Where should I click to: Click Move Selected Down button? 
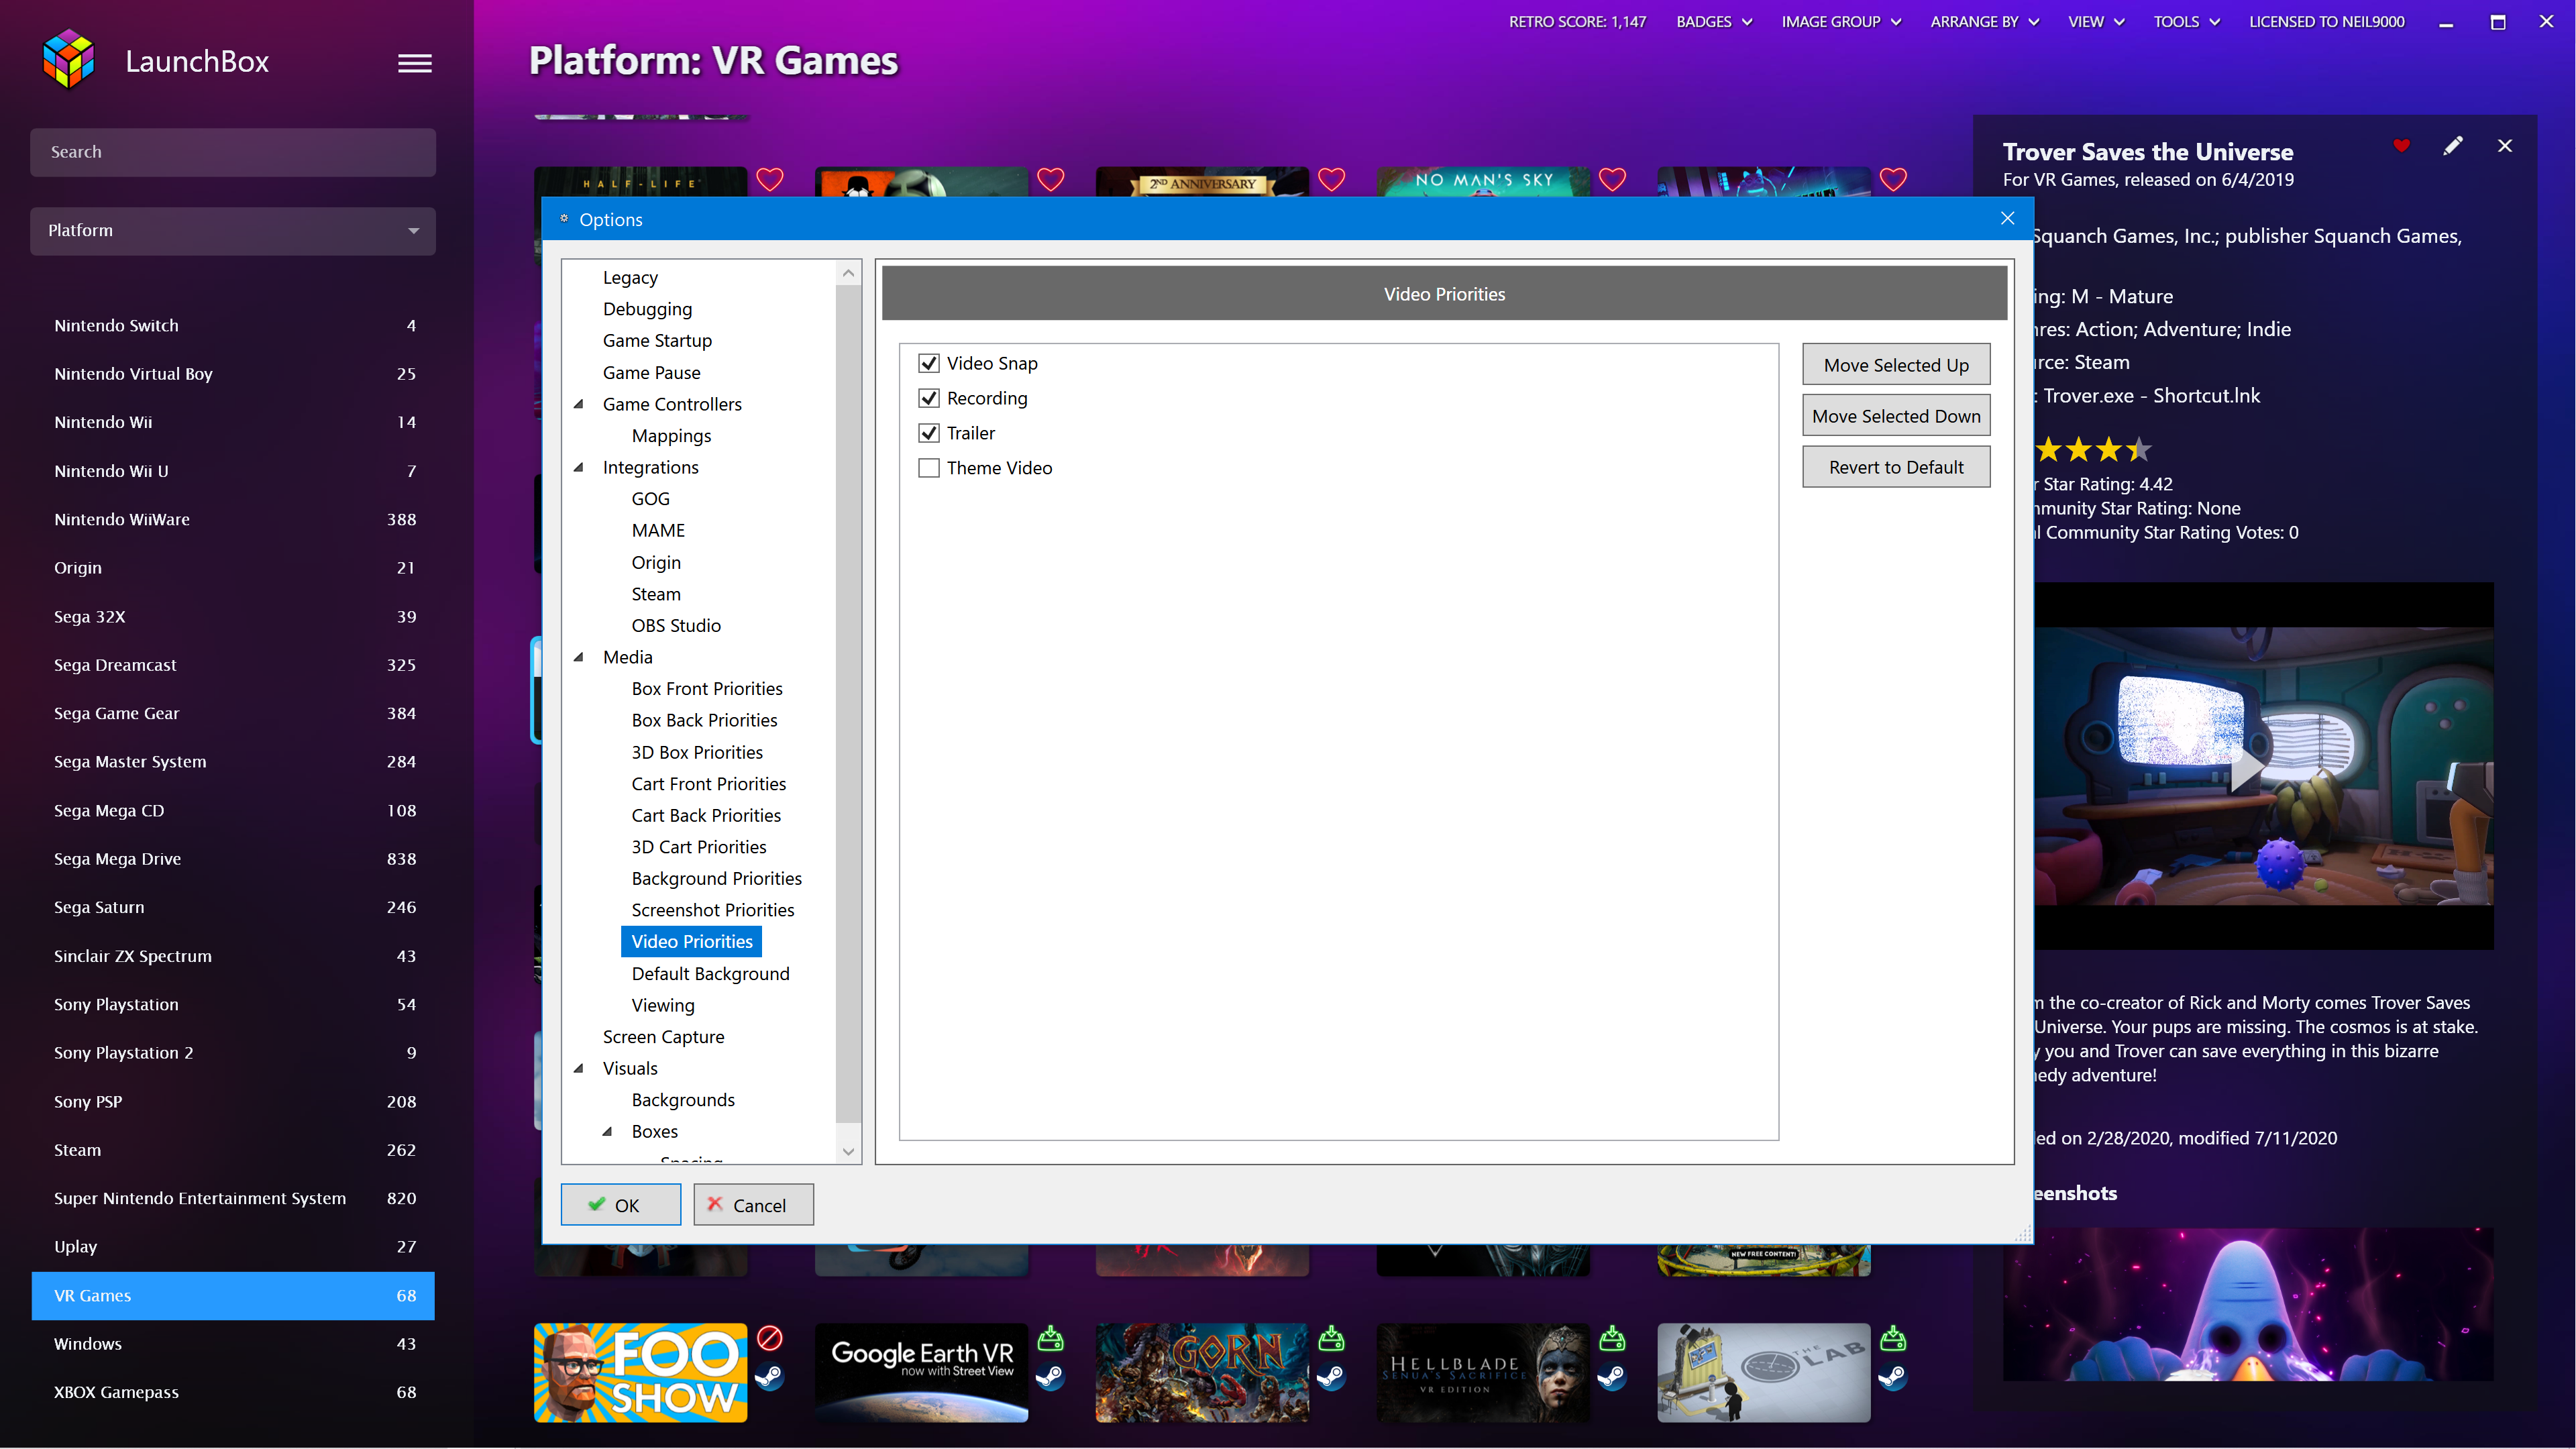tap(1896, 416)
